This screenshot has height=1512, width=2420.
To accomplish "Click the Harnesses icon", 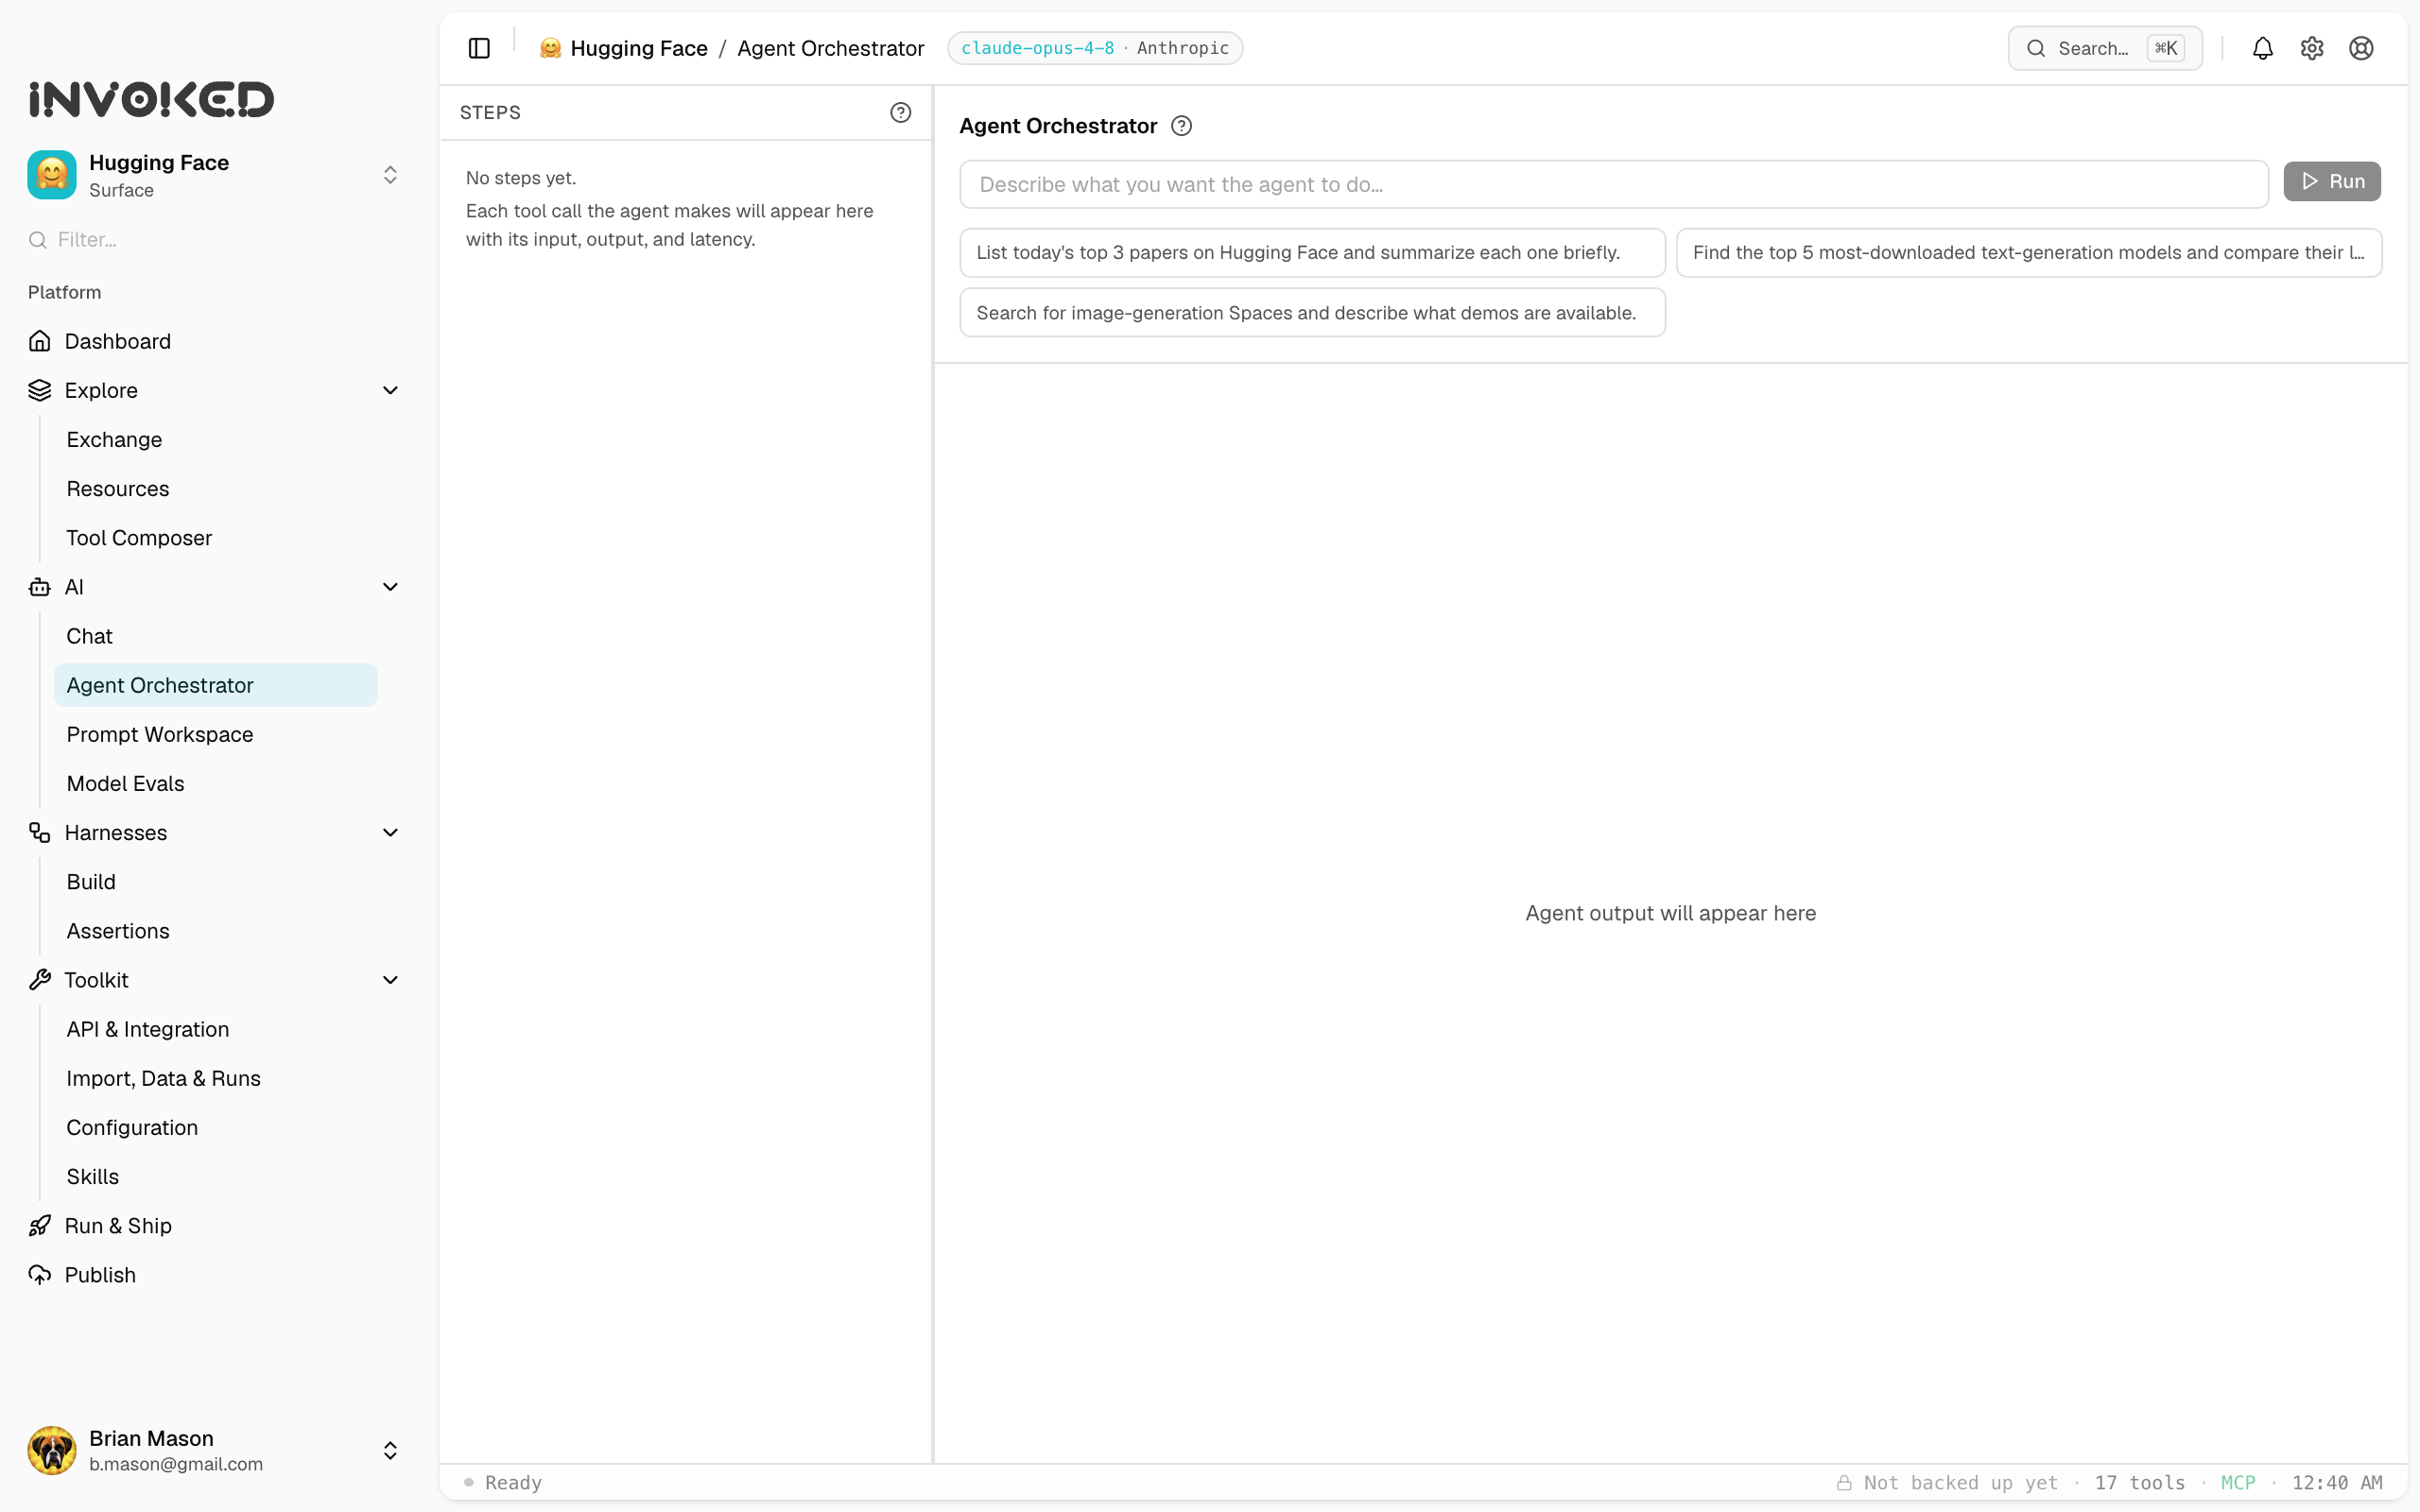I will pyautogui.click(x=40, y=832).
